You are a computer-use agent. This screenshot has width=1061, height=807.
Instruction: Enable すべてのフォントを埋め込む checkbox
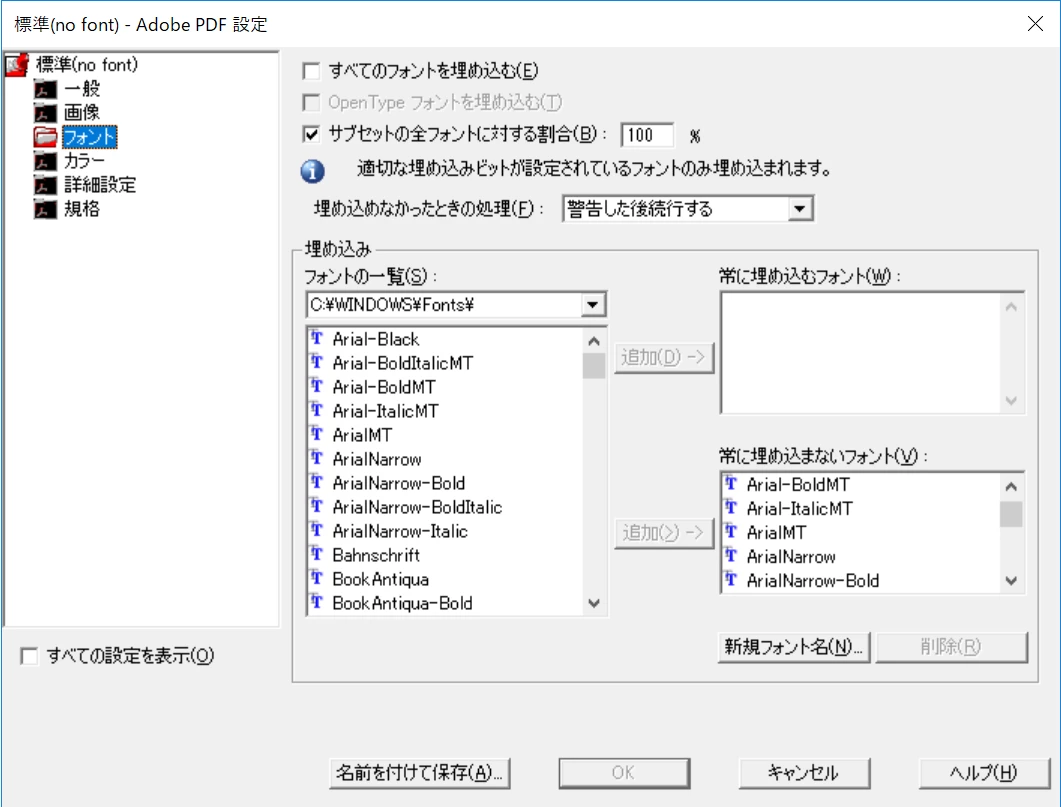[311, 71]
